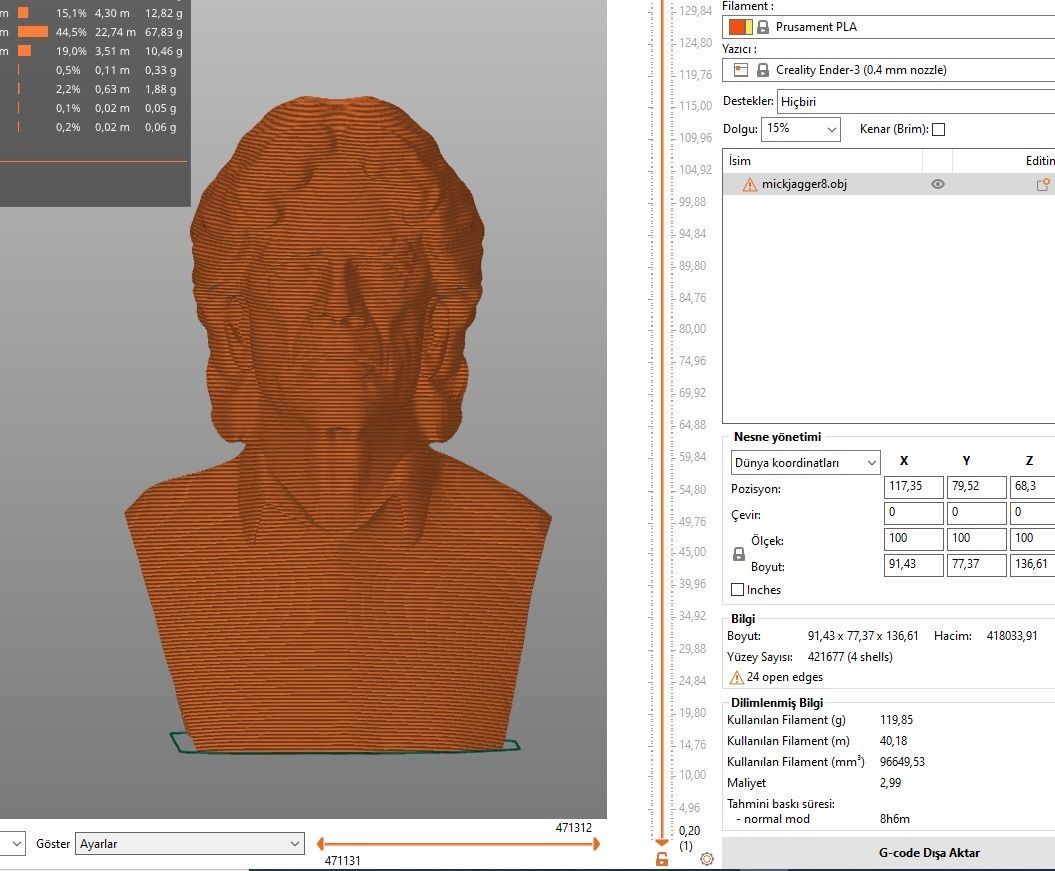Image resolution: width=1055 pixels, height=871 pixels.
Task: Enable the Kenar (Brim) checkbox
Action: 939,129
